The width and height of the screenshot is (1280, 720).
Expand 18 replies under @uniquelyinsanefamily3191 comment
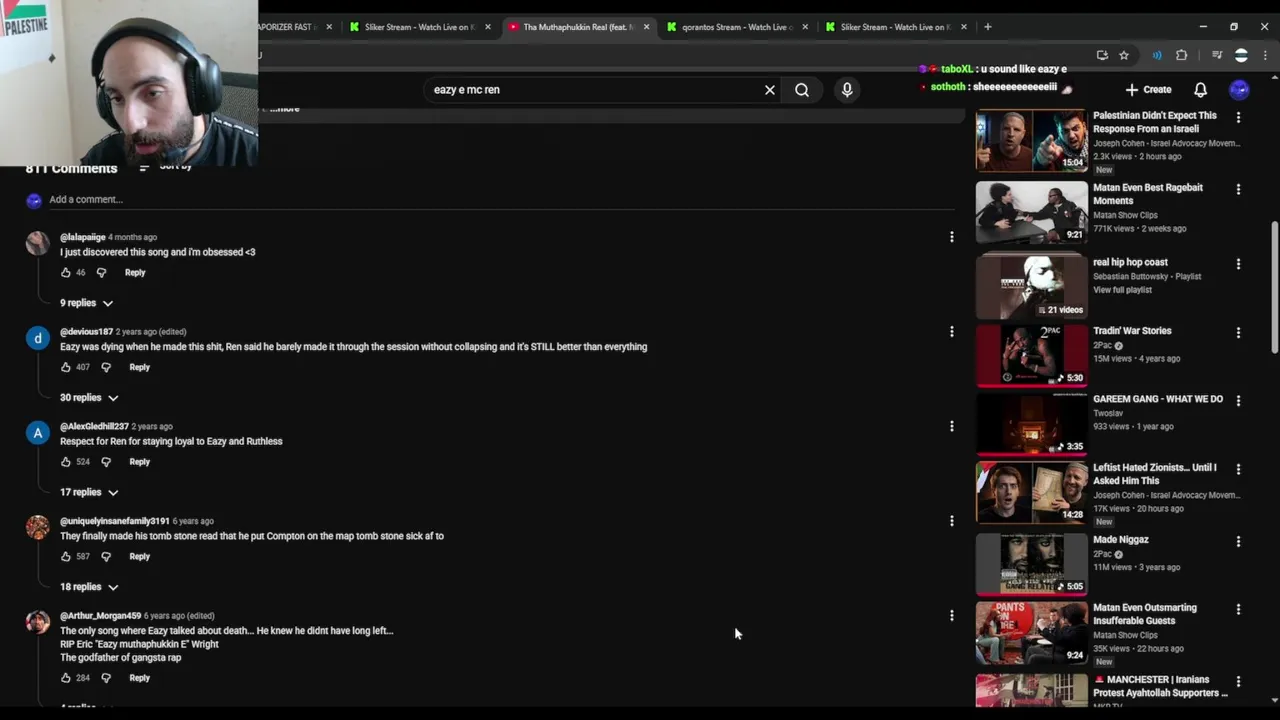(x=89, y=587)
